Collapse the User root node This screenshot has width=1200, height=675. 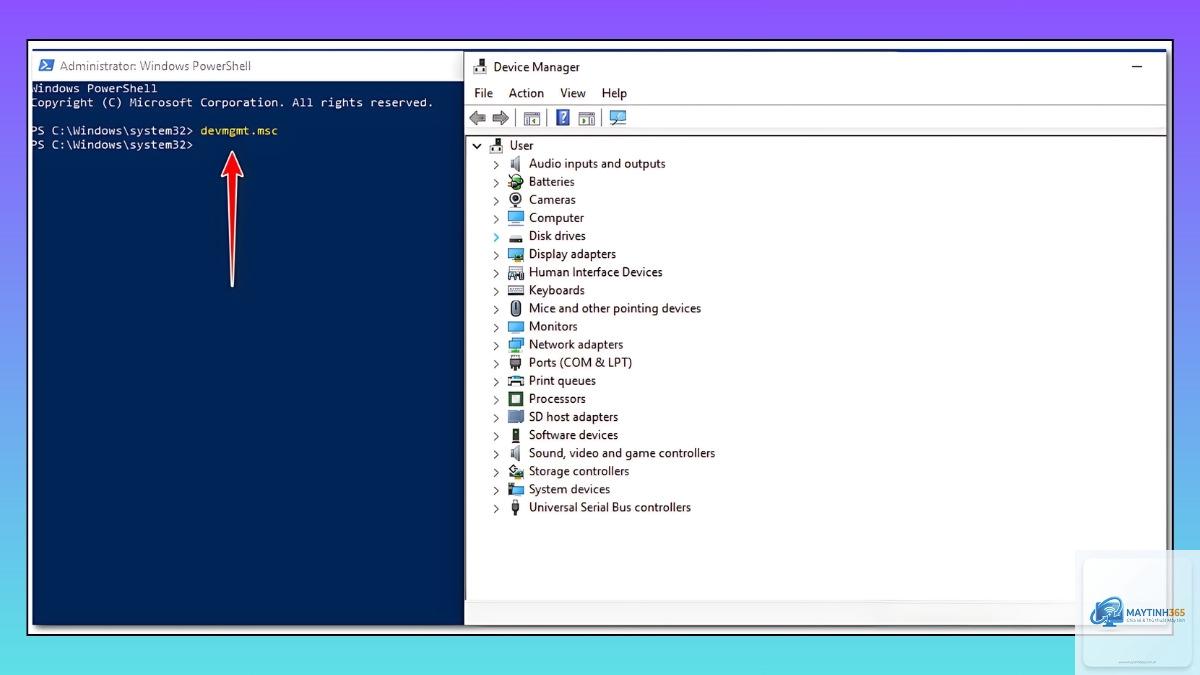point(477,146)
